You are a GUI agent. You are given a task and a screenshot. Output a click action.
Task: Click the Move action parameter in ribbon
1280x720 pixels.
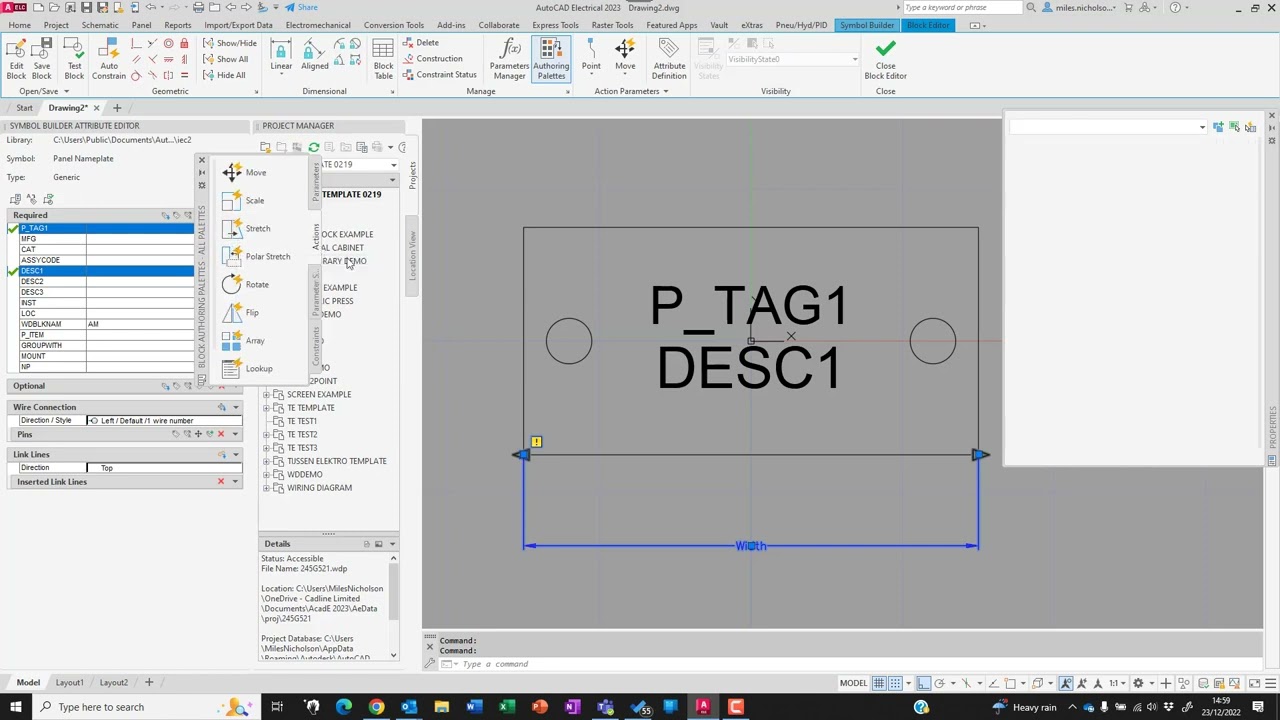(x=625, y=56)
